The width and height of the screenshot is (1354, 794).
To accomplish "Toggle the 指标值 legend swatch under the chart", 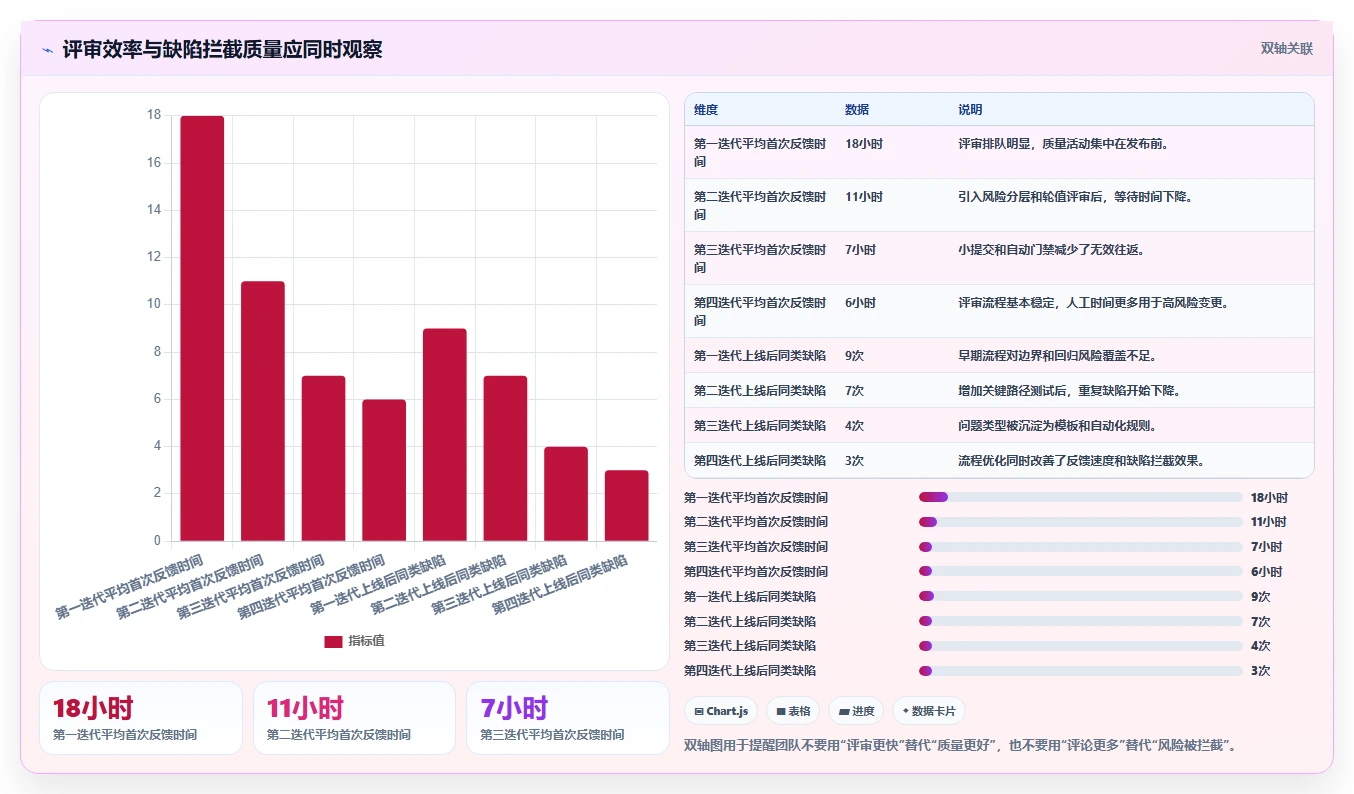I will [333, 641].
